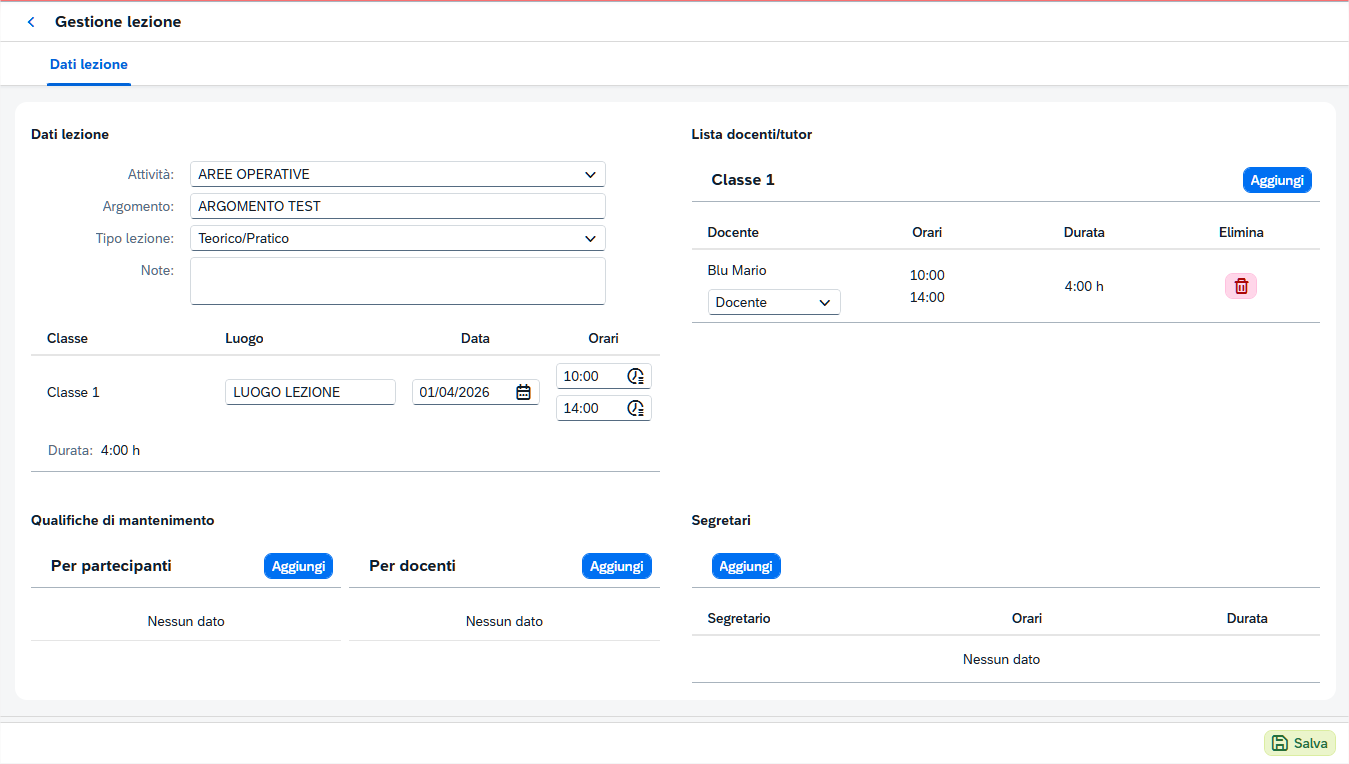
Task: Open the Docente role dropdown under Blu Mario
Action: point(774,302)
